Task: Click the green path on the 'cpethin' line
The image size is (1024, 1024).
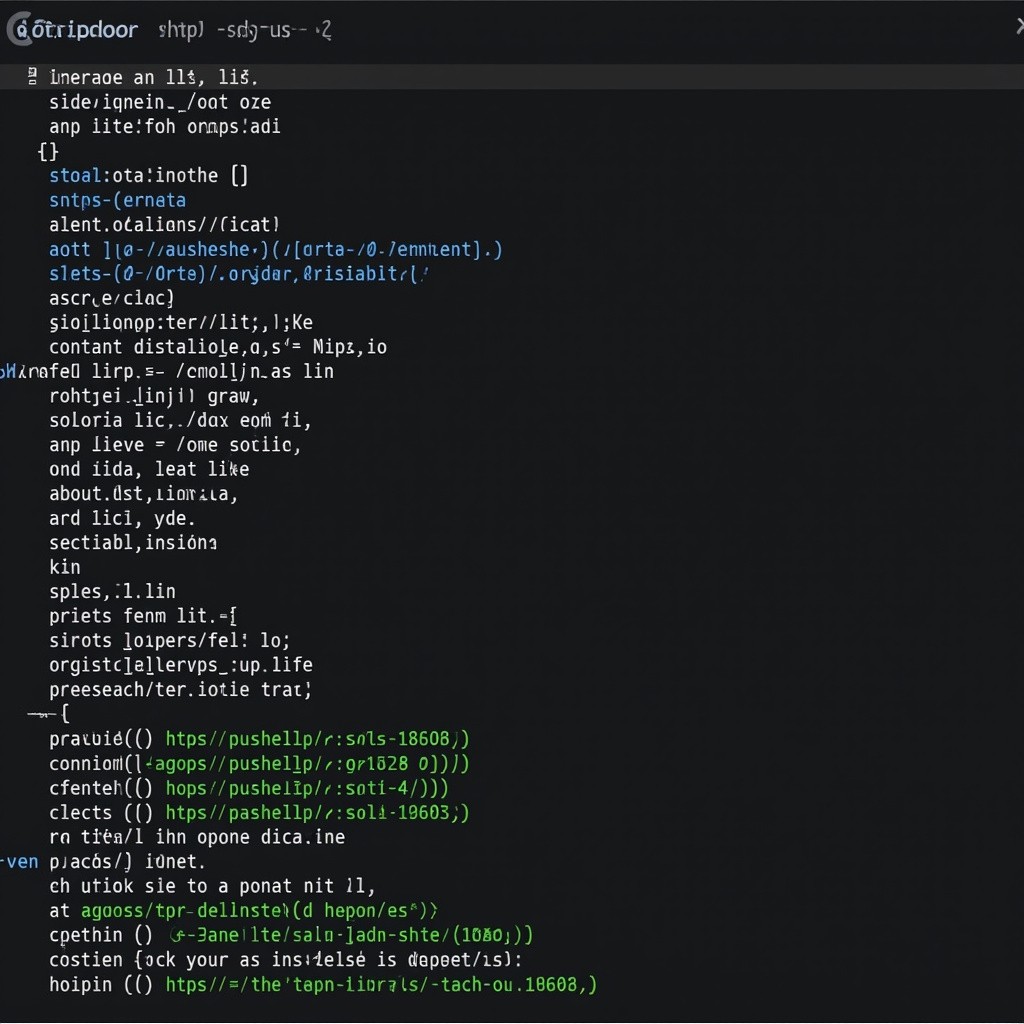Action: (350, 935)
